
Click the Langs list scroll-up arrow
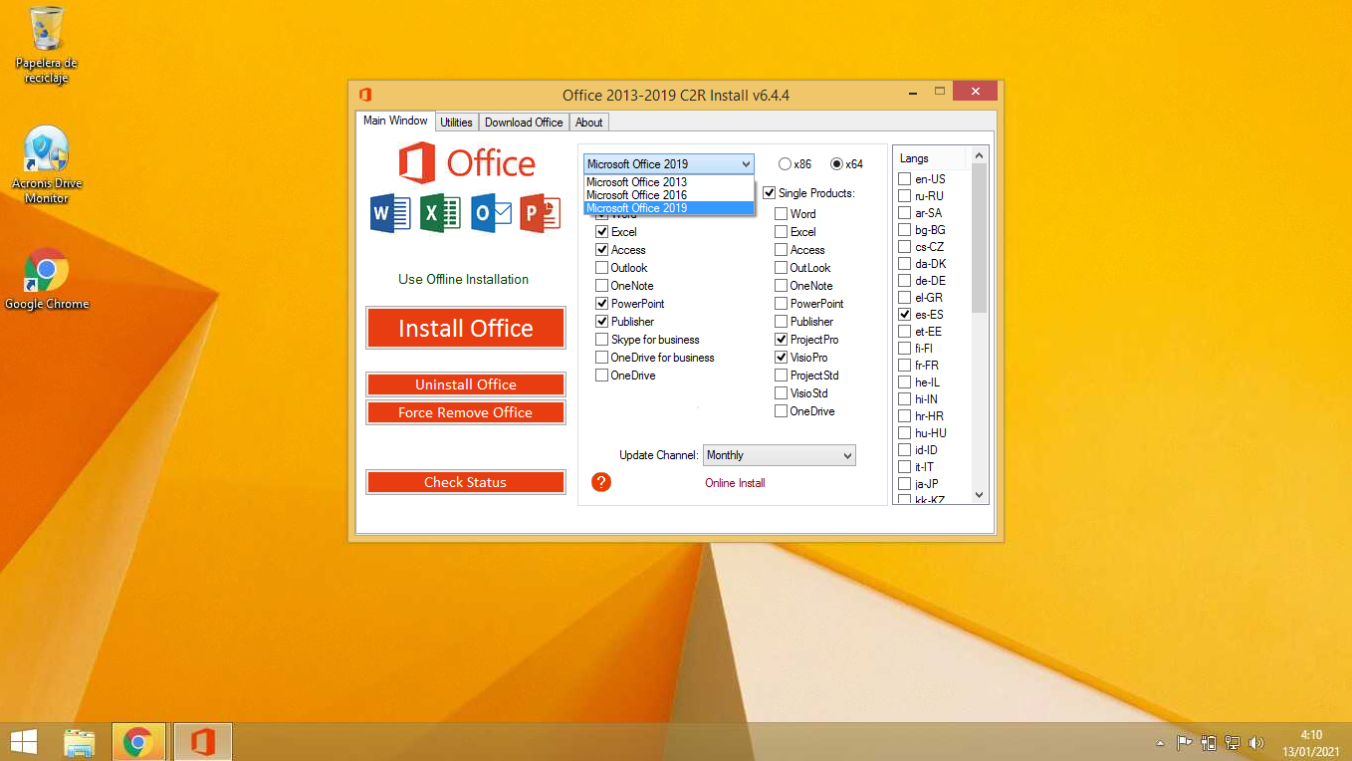pos(979,156)
